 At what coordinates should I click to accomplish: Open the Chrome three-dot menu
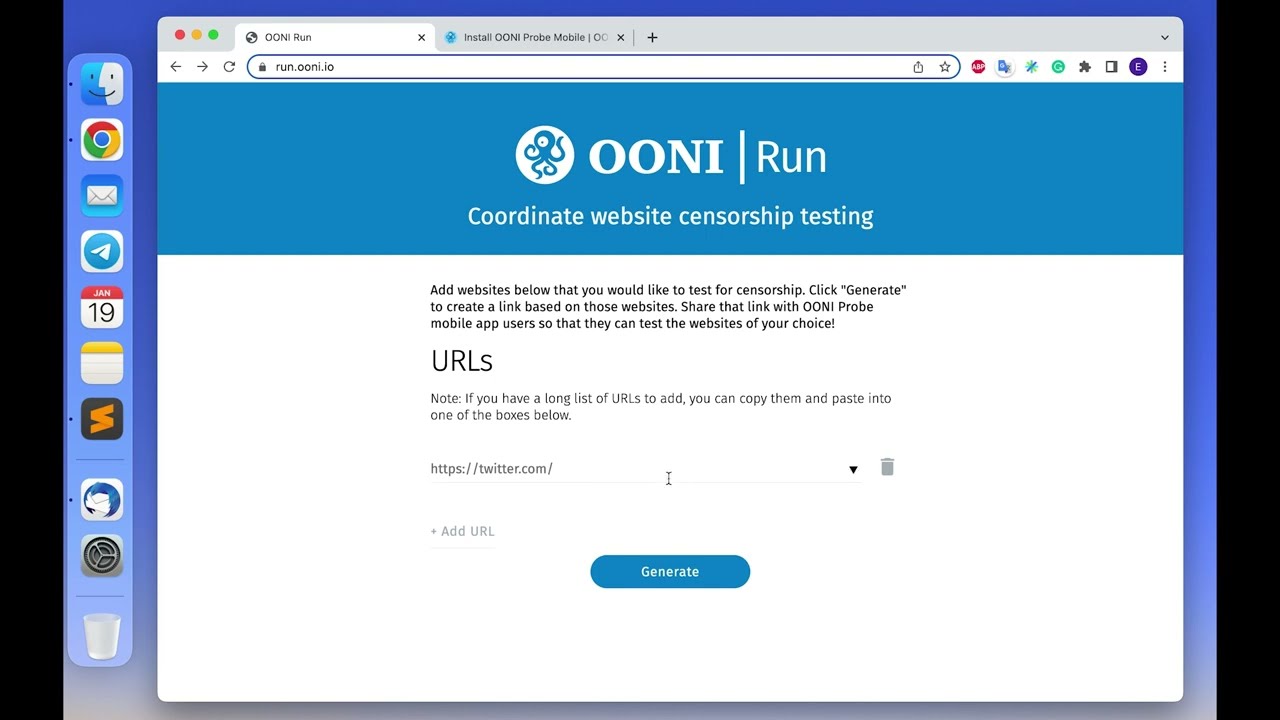click(1164, 67)
